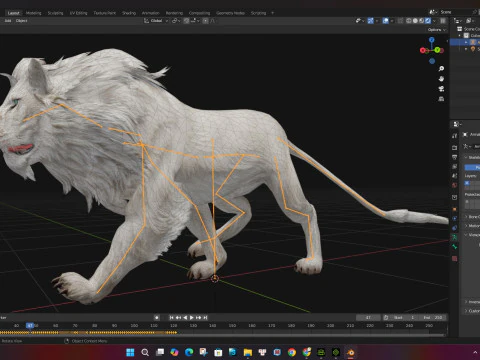The image size is (480, 360).
Task: Click the red X axis gizmo handle
Action: (x=423, y=50)
